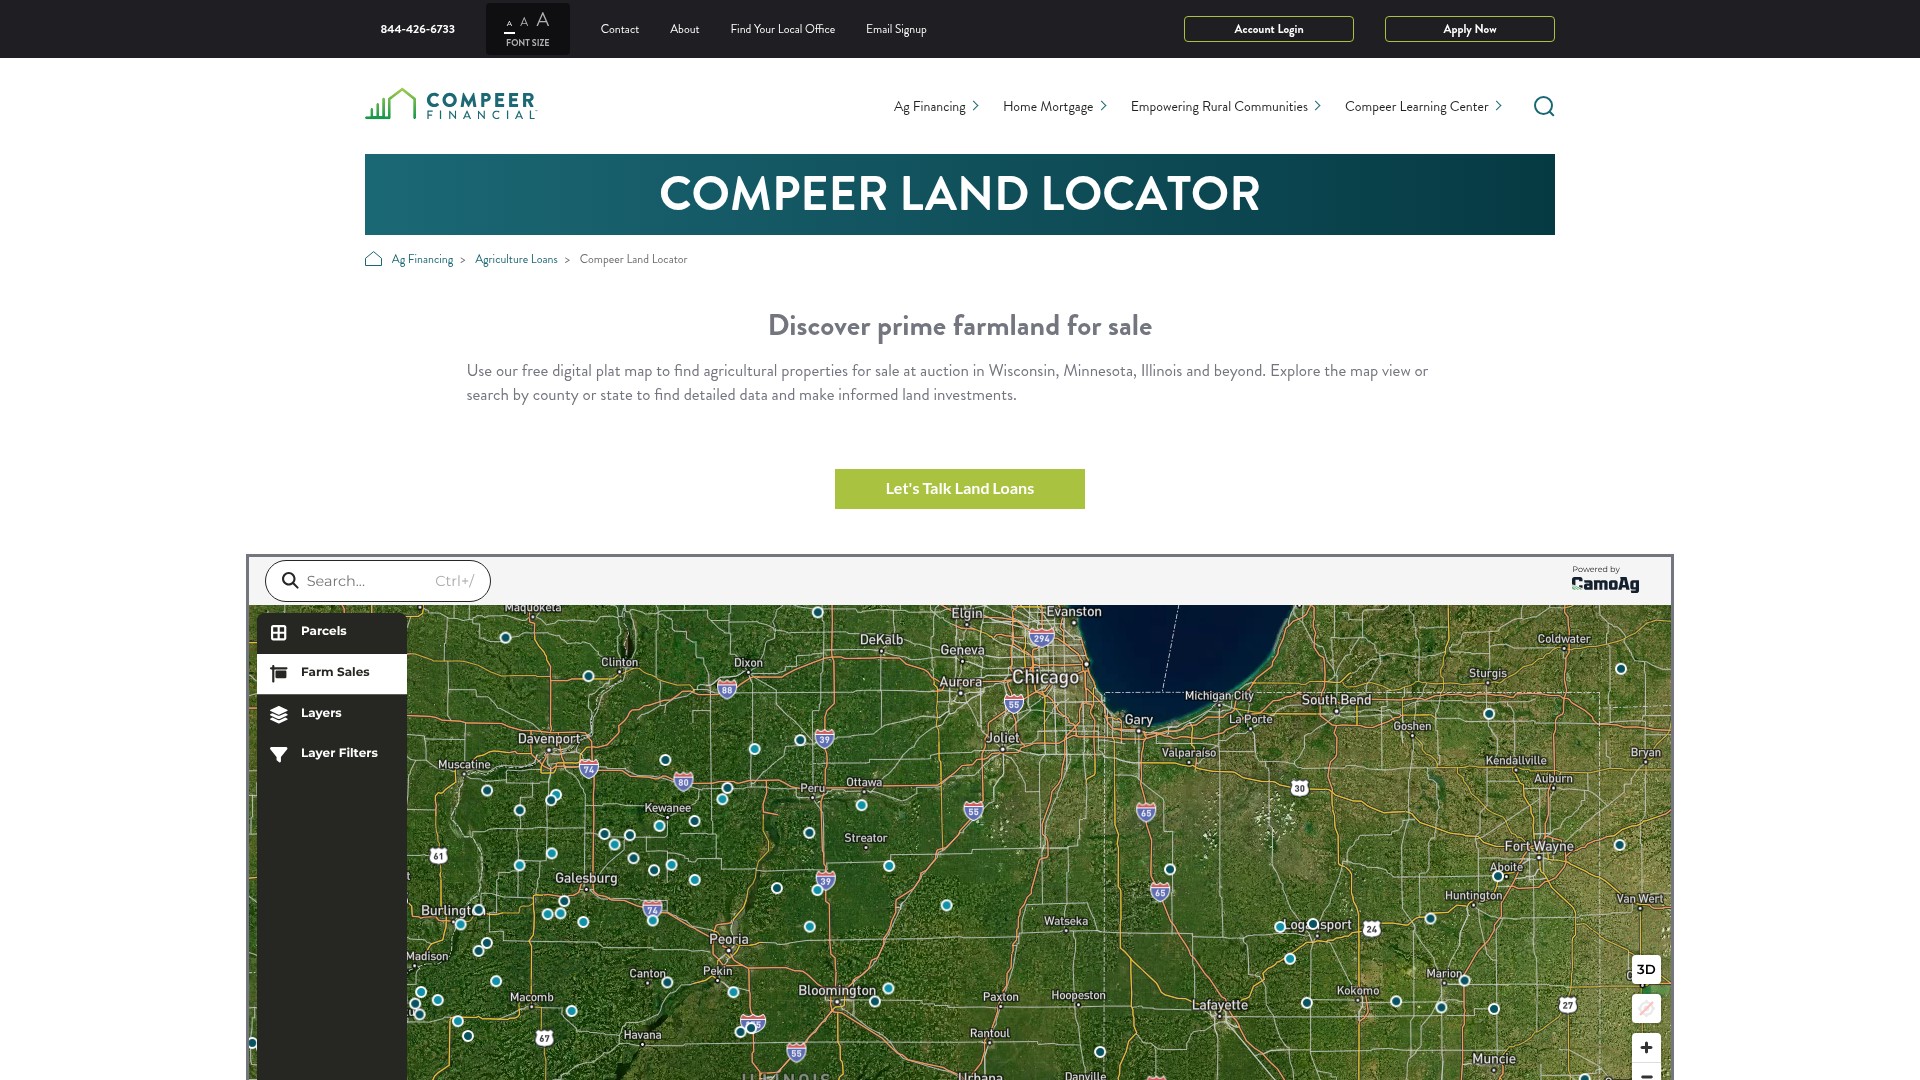The width and height of the screenshot is (1920, 1080).
Task: Select the sale marker southeast of Coldwater
Action: point(1621,669)
